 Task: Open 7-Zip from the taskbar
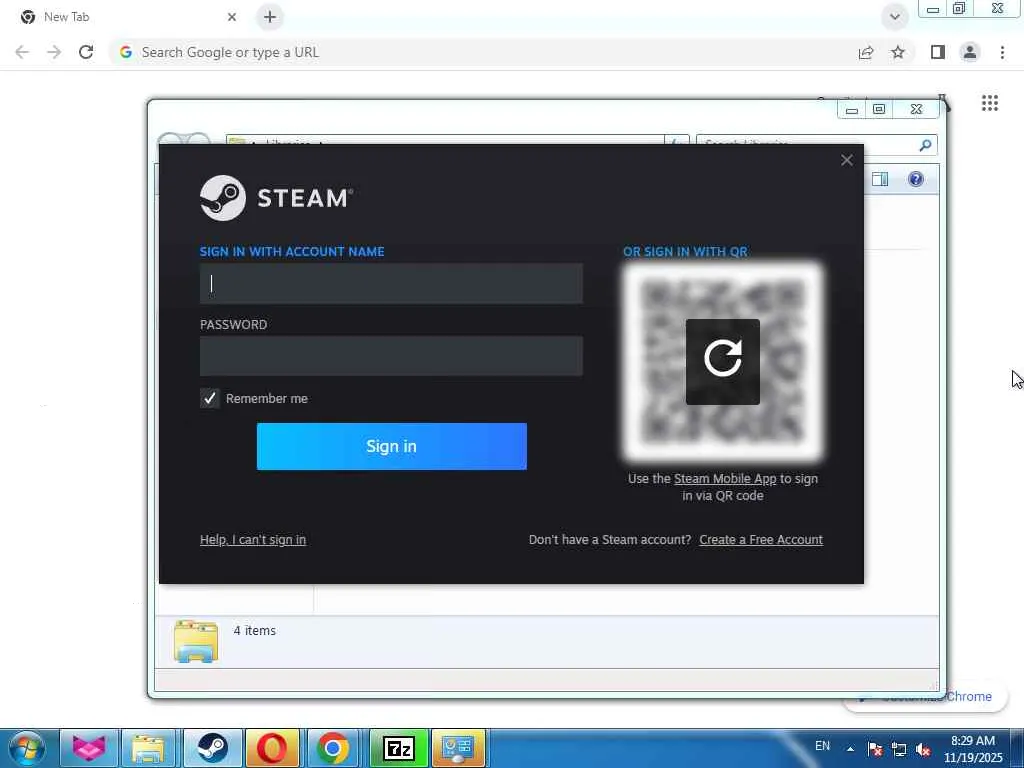point(398,748)
